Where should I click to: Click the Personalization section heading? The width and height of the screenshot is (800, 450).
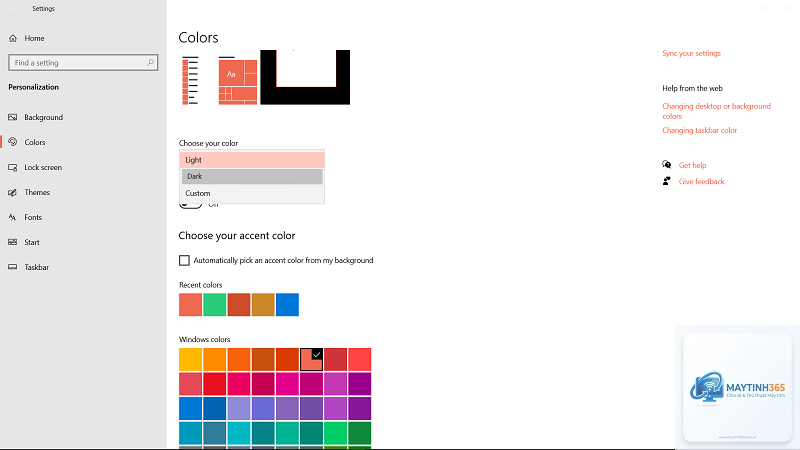pyautogui.click(x=33, y=87)
